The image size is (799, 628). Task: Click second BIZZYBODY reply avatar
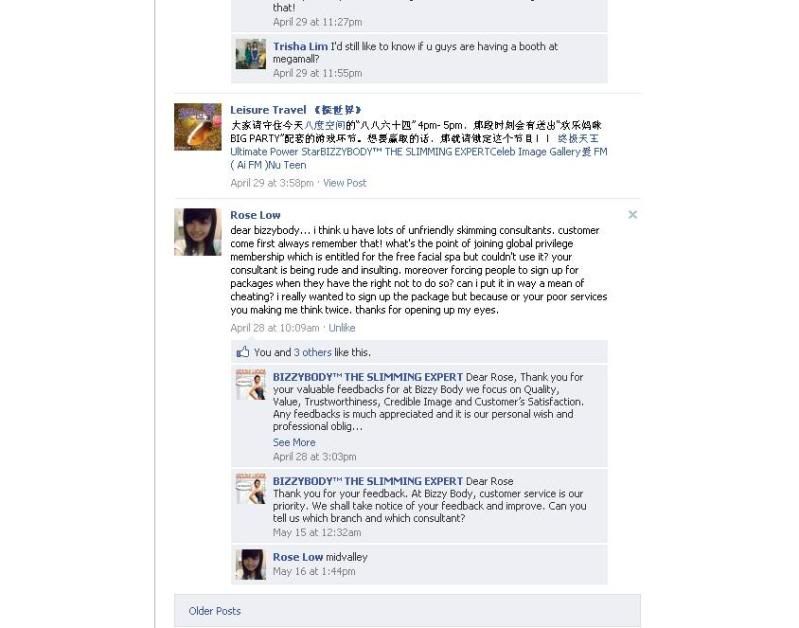pyautogui.click(x=251, y=489)
